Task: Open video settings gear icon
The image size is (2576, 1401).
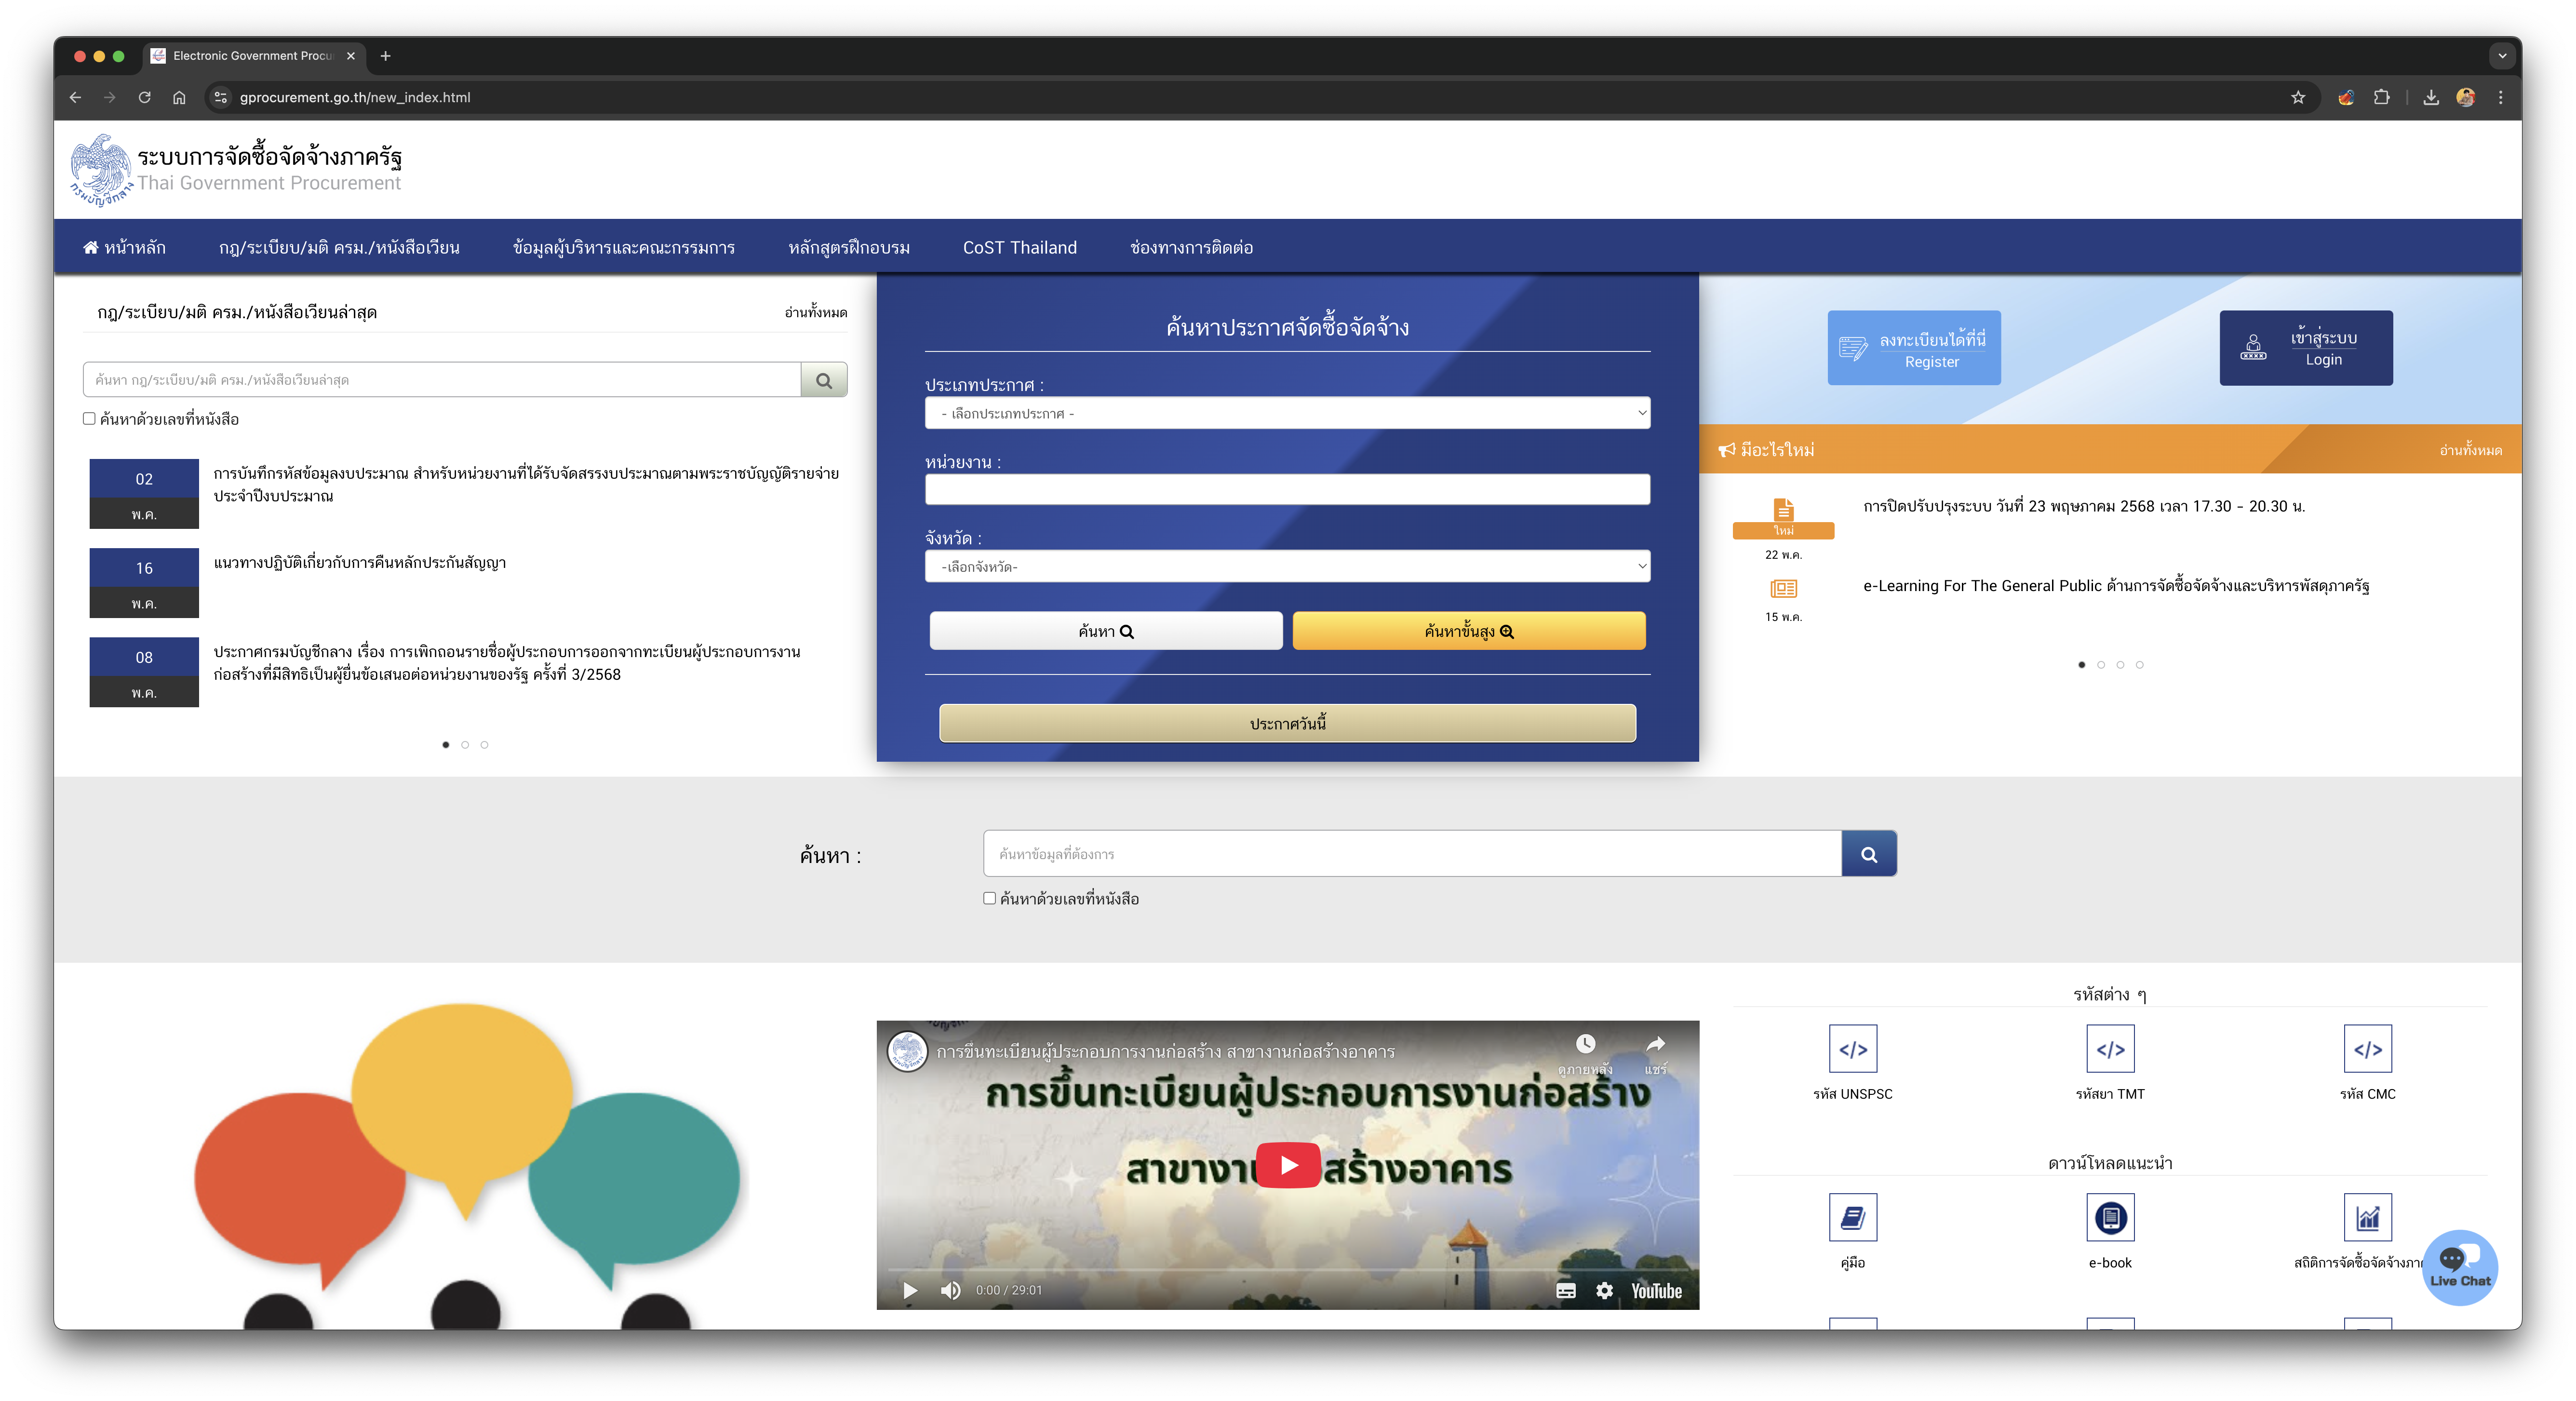Action: point(1604,1290)
